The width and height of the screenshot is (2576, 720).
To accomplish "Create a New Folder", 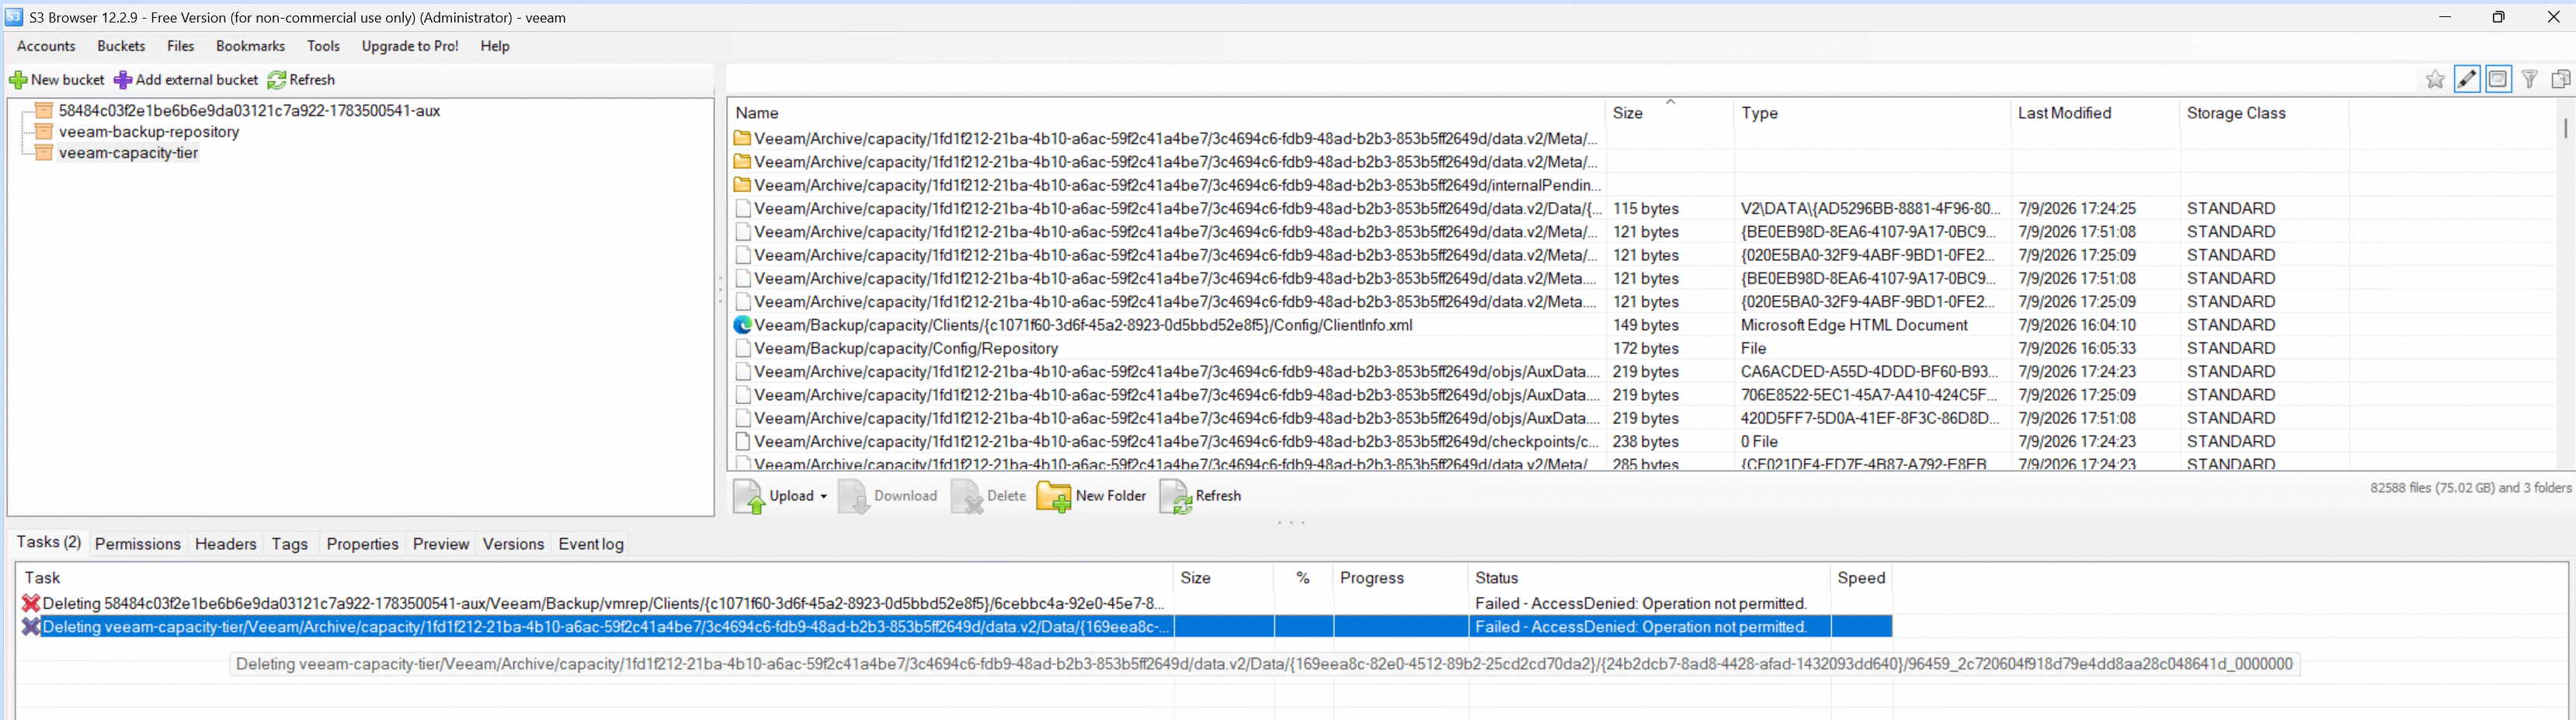I will click(1092, 496).
